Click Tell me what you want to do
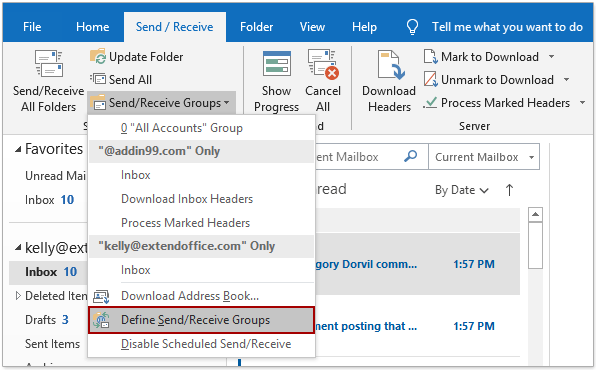The image size is (596, 370). coord(507,27)
